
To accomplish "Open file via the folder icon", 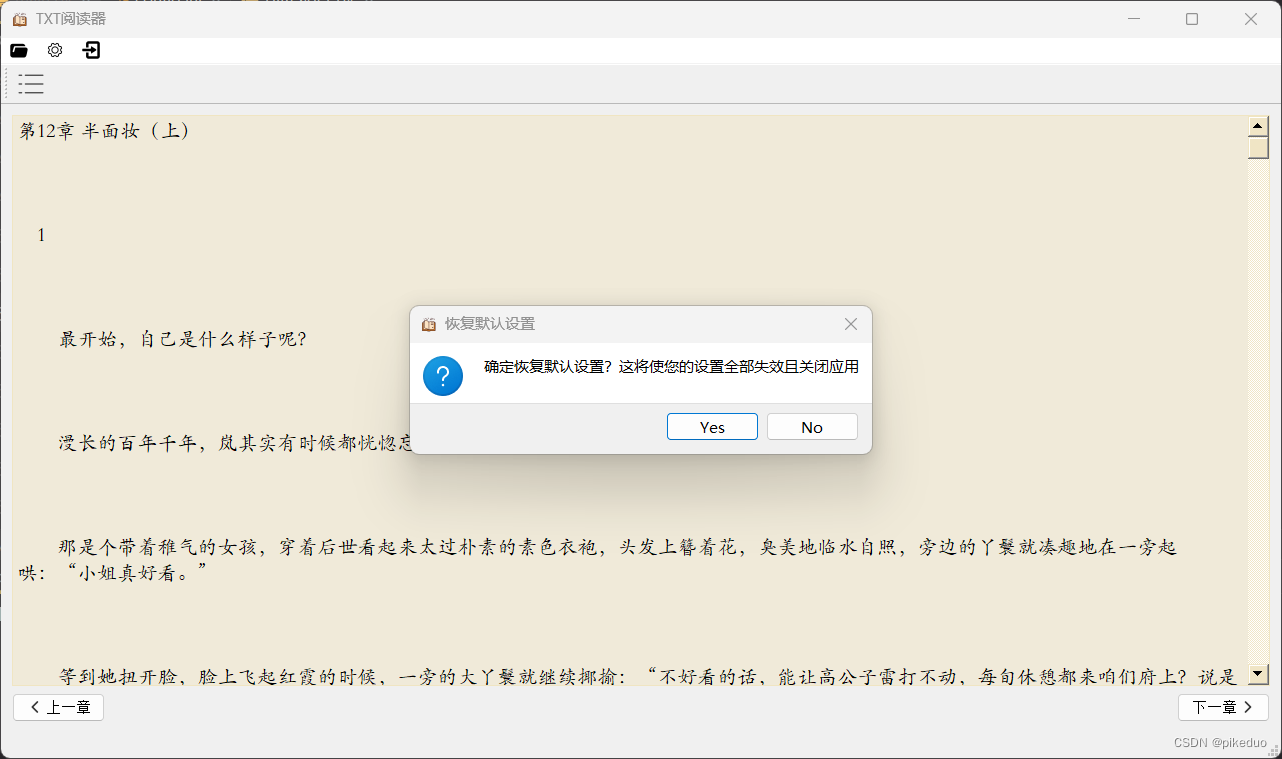I will 19,50.
